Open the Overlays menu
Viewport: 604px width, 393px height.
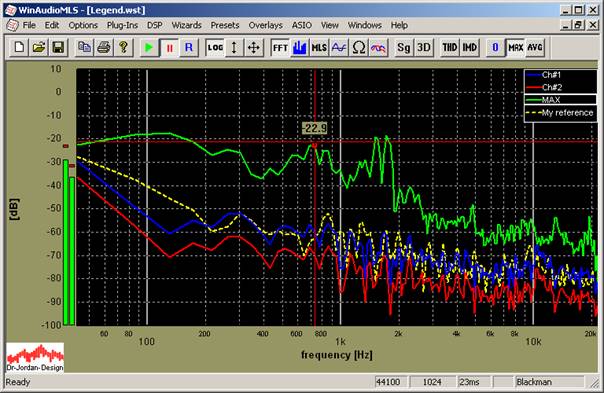(x=265, y=25)
